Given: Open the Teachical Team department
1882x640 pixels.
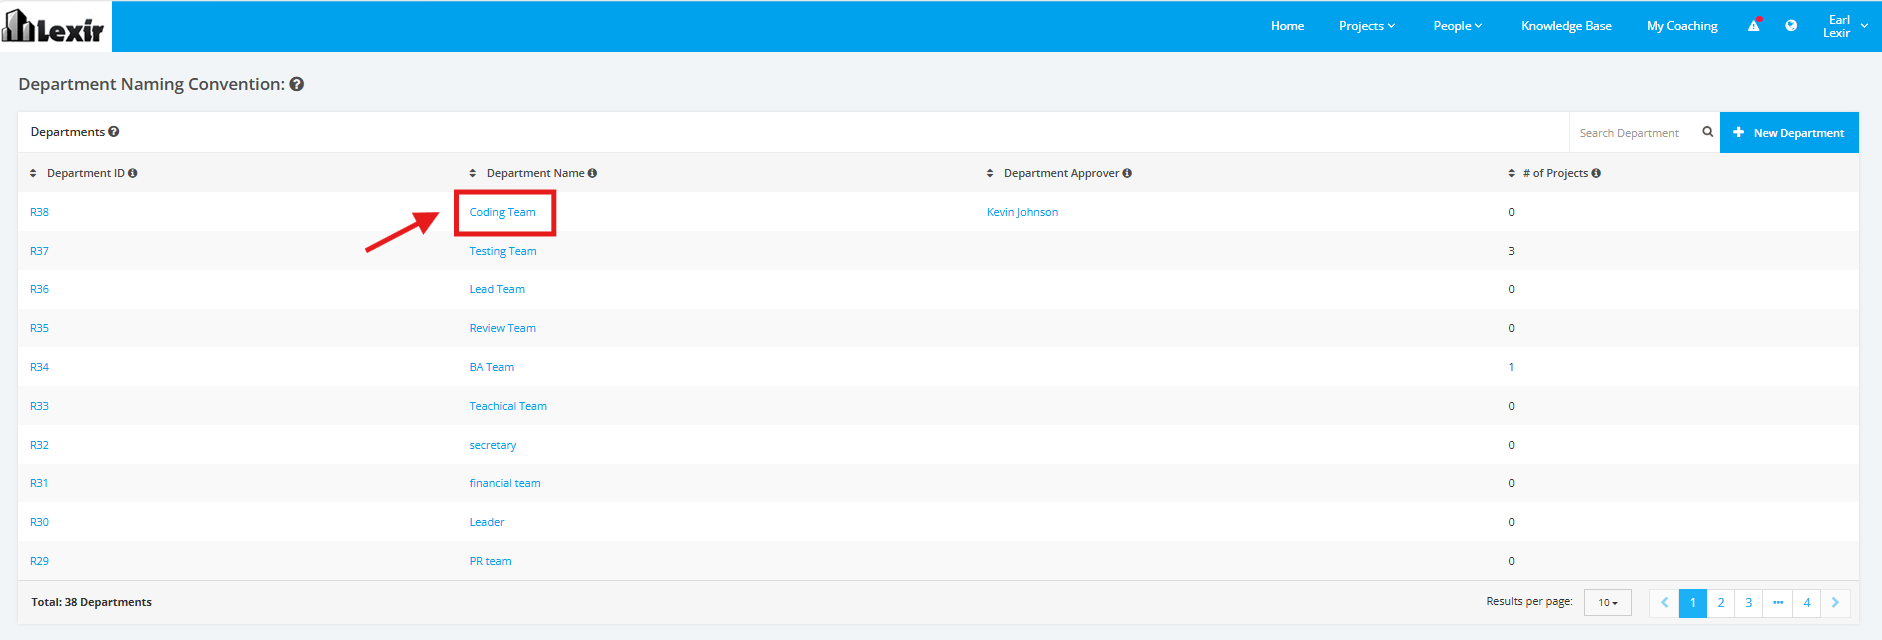Looking at the screenshot, I should [x=508, y=406].
